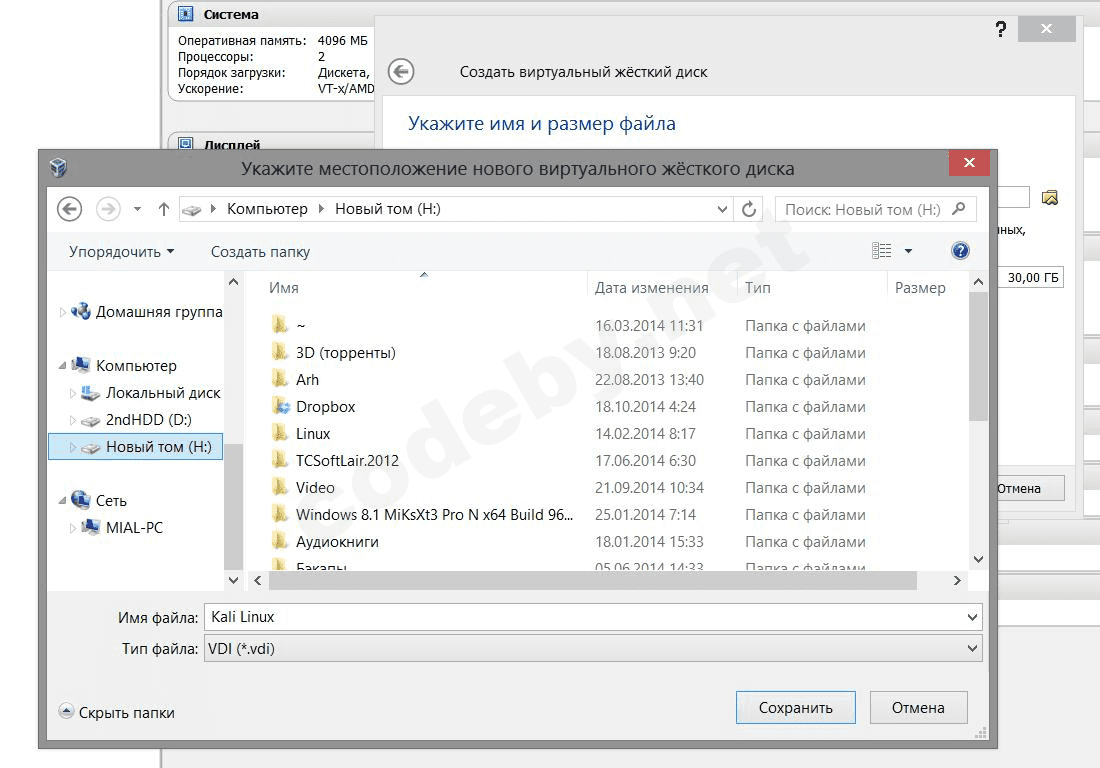Open the Имя файла dropdown arrow
The image size is (1100, 768).
point(972,617)
